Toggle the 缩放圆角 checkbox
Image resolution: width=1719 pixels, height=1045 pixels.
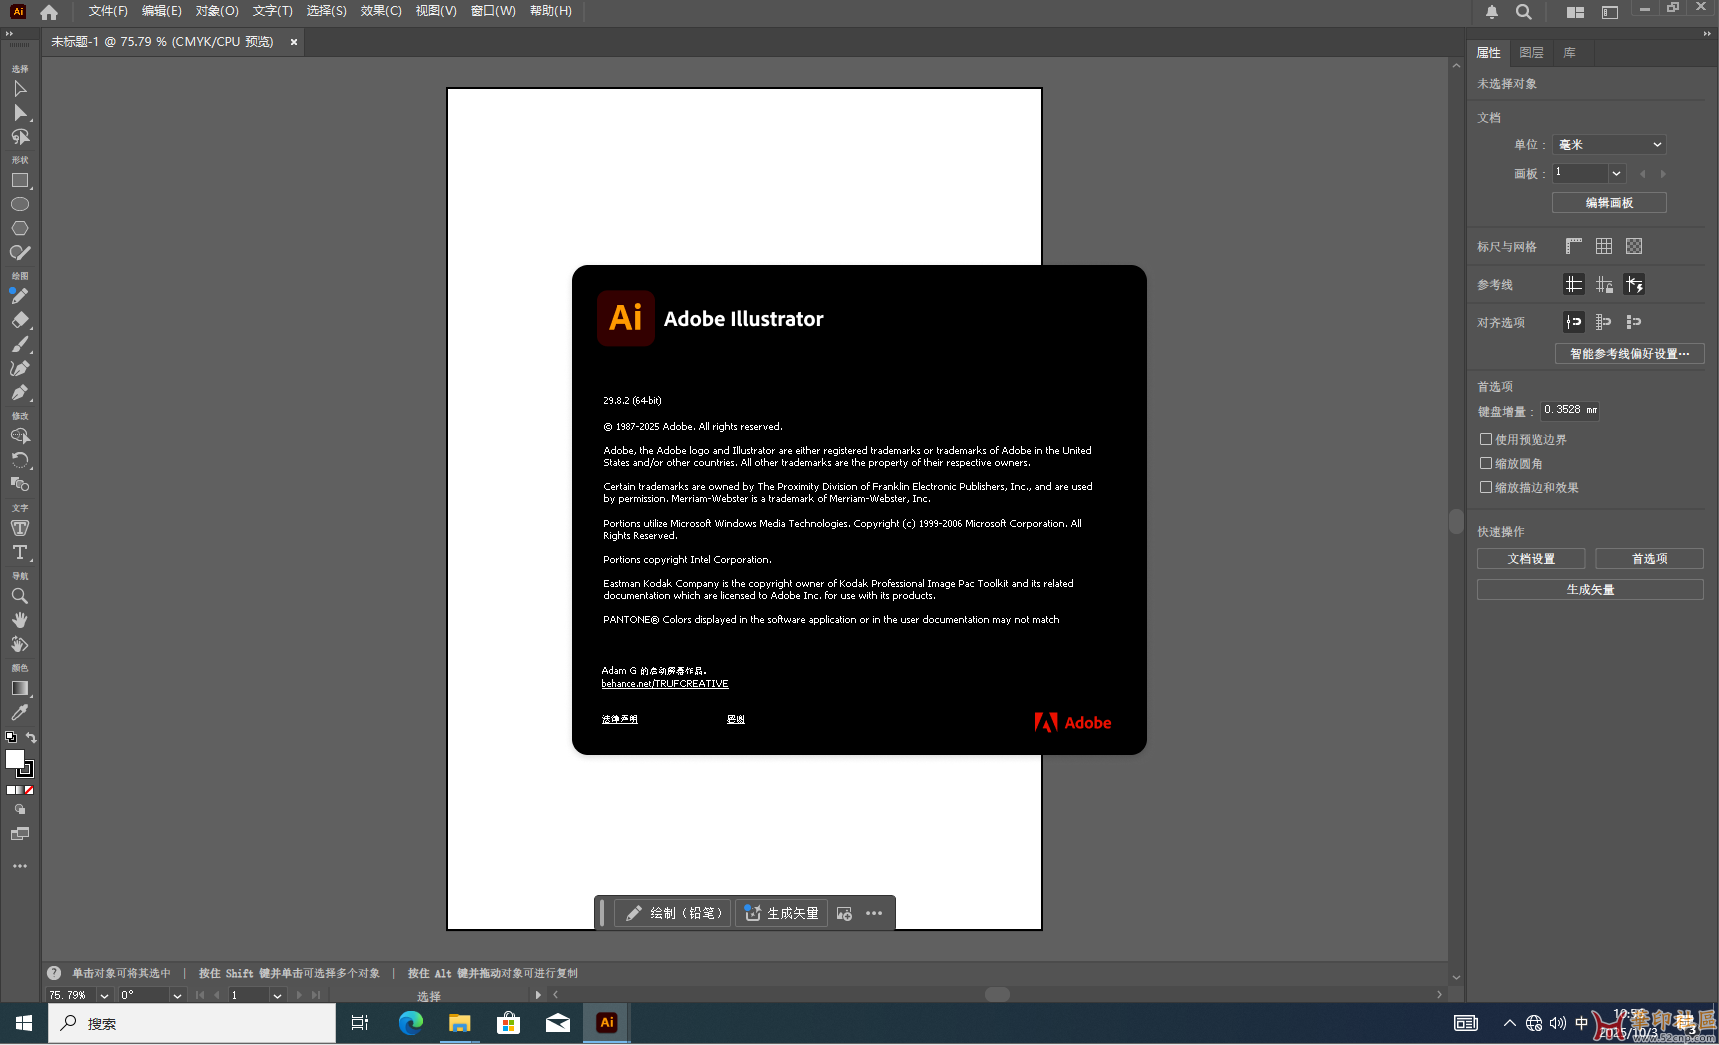[1486, 463]
